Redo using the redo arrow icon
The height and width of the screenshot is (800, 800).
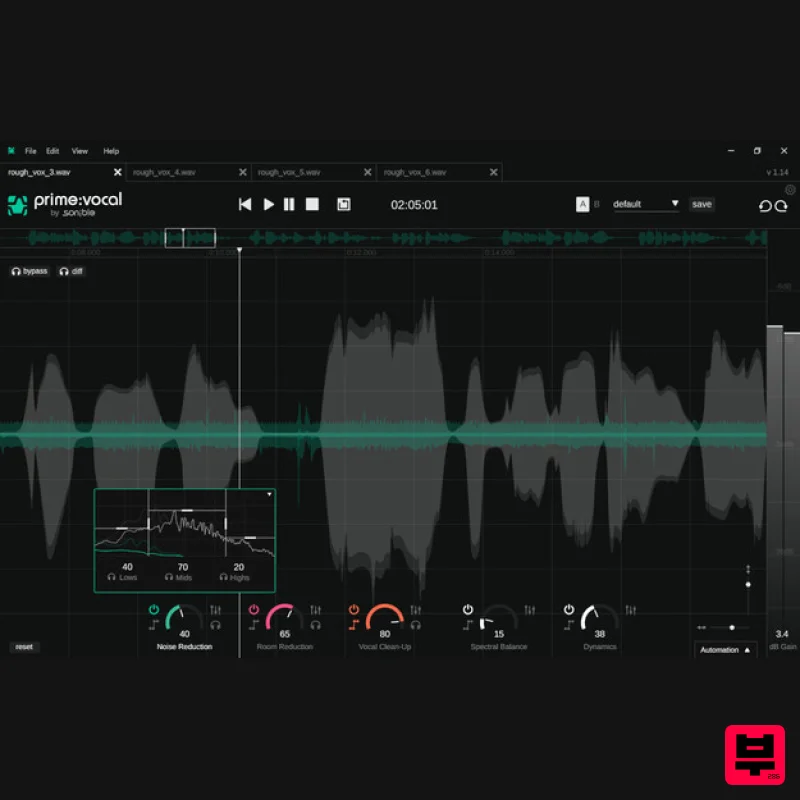[x=782, y=204]
